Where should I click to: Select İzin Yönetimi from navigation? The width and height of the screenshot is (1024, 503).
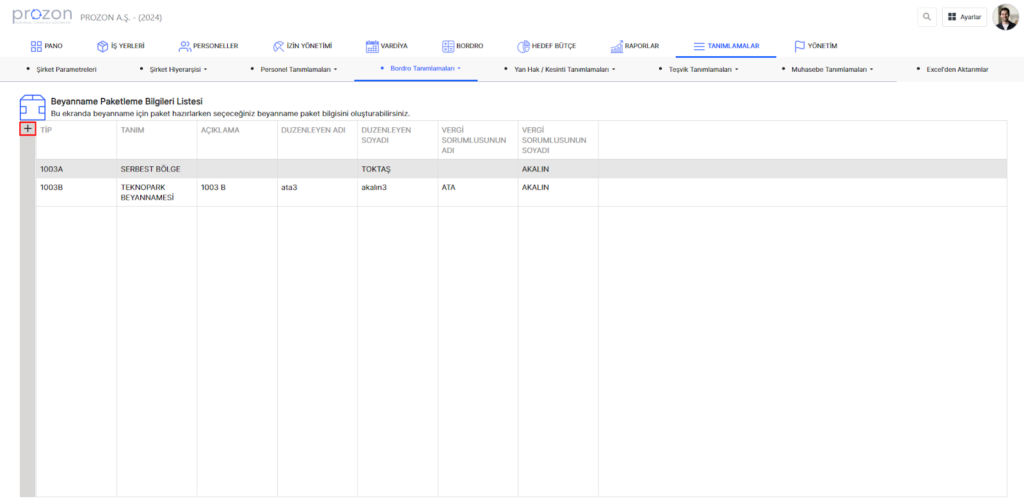(302, 46)
